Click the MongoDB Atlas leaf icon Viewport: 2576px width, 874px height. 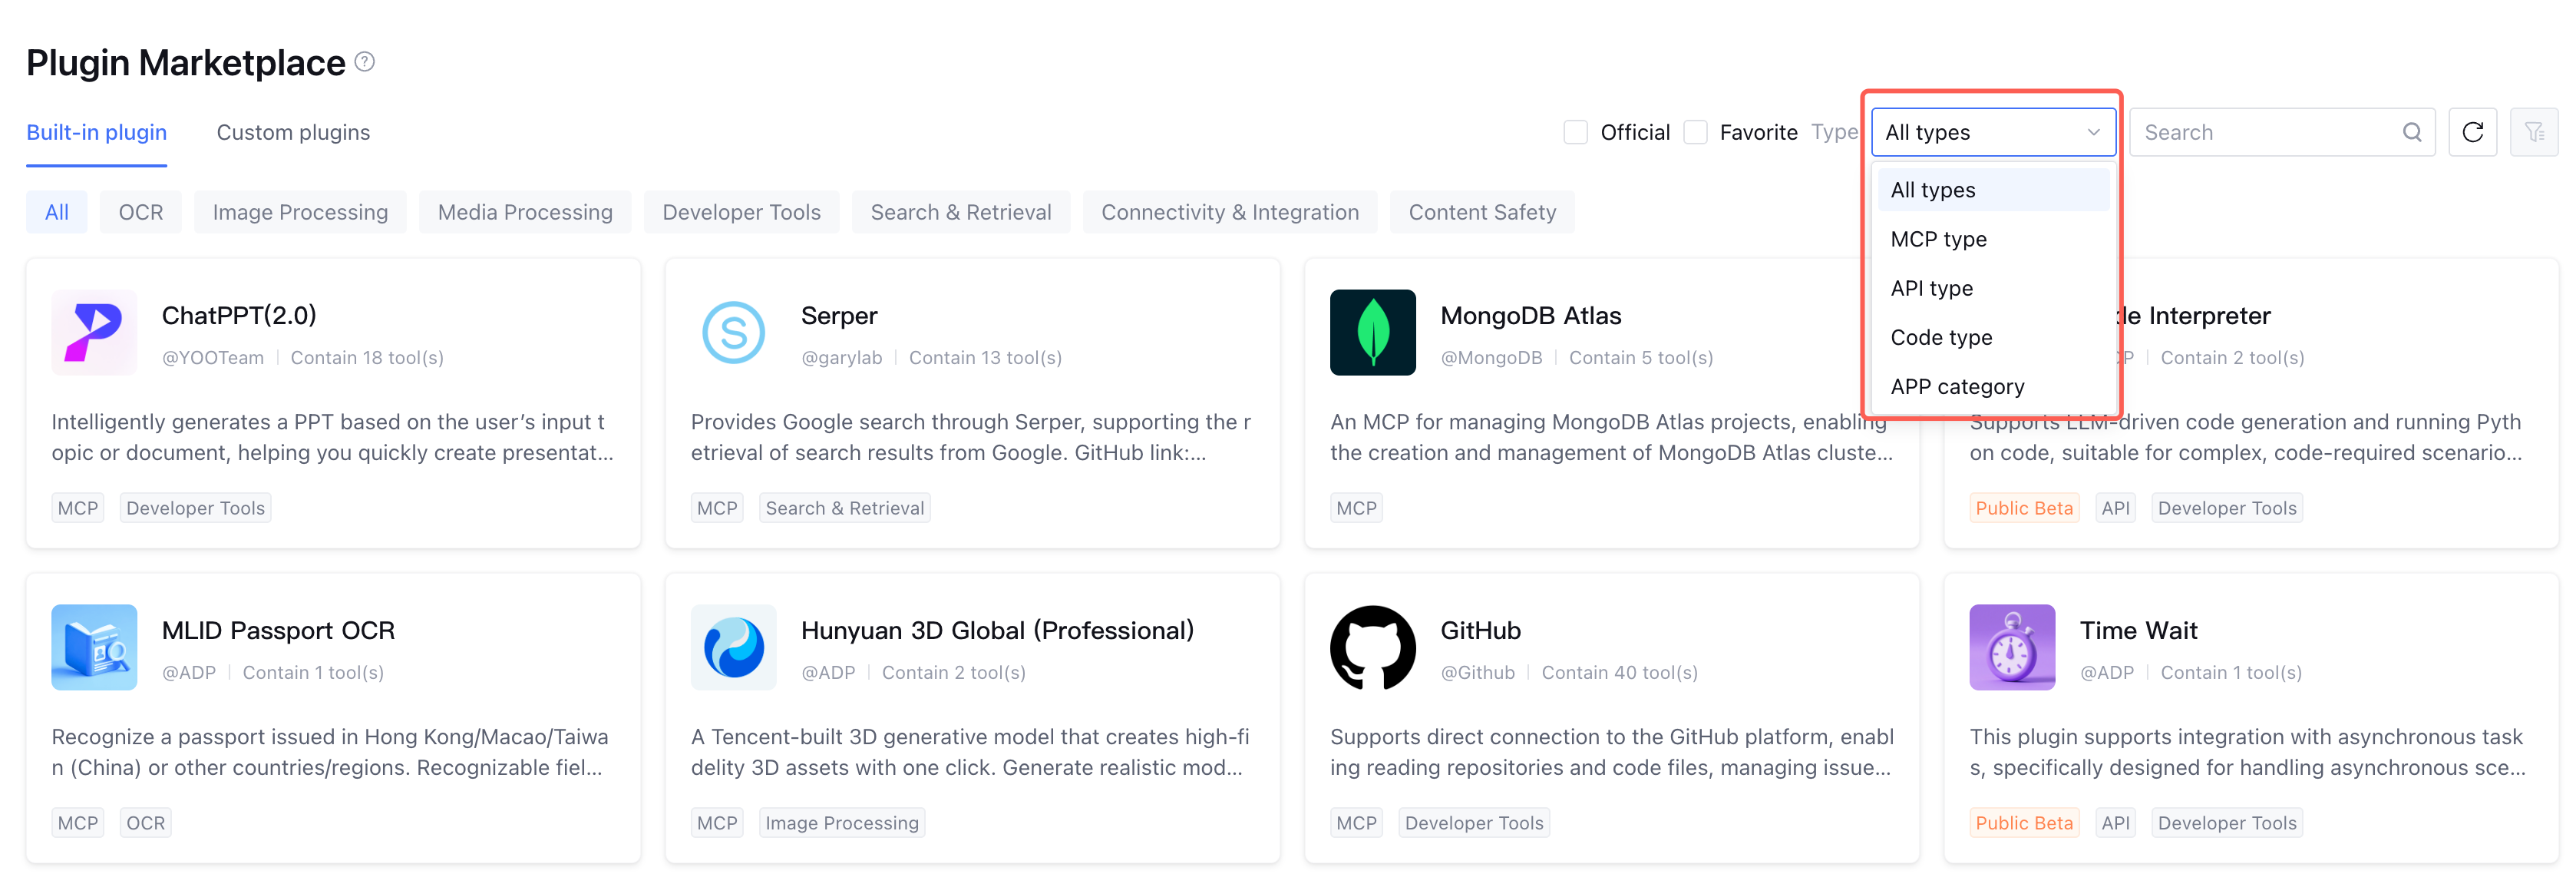click(1372, 332)
